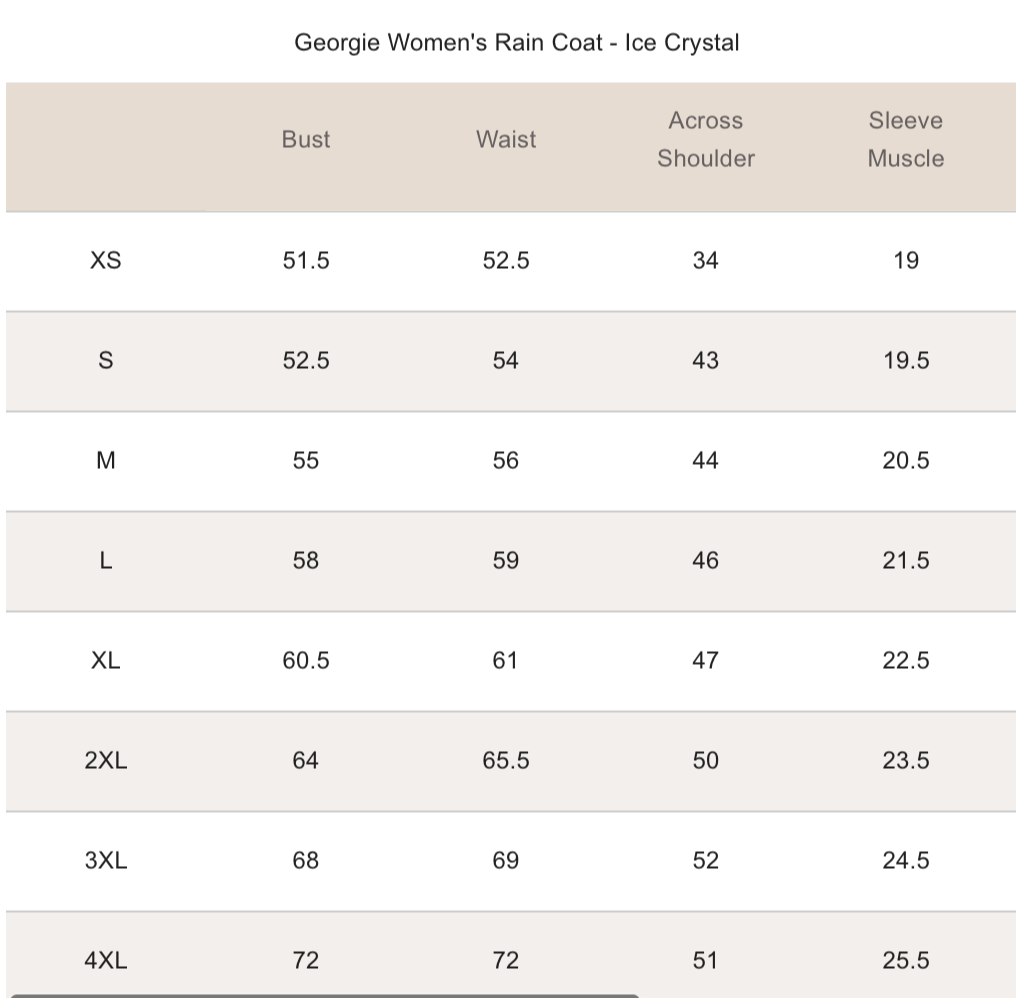Click the L size row label

pyautogui.click(x=105, y=561)
